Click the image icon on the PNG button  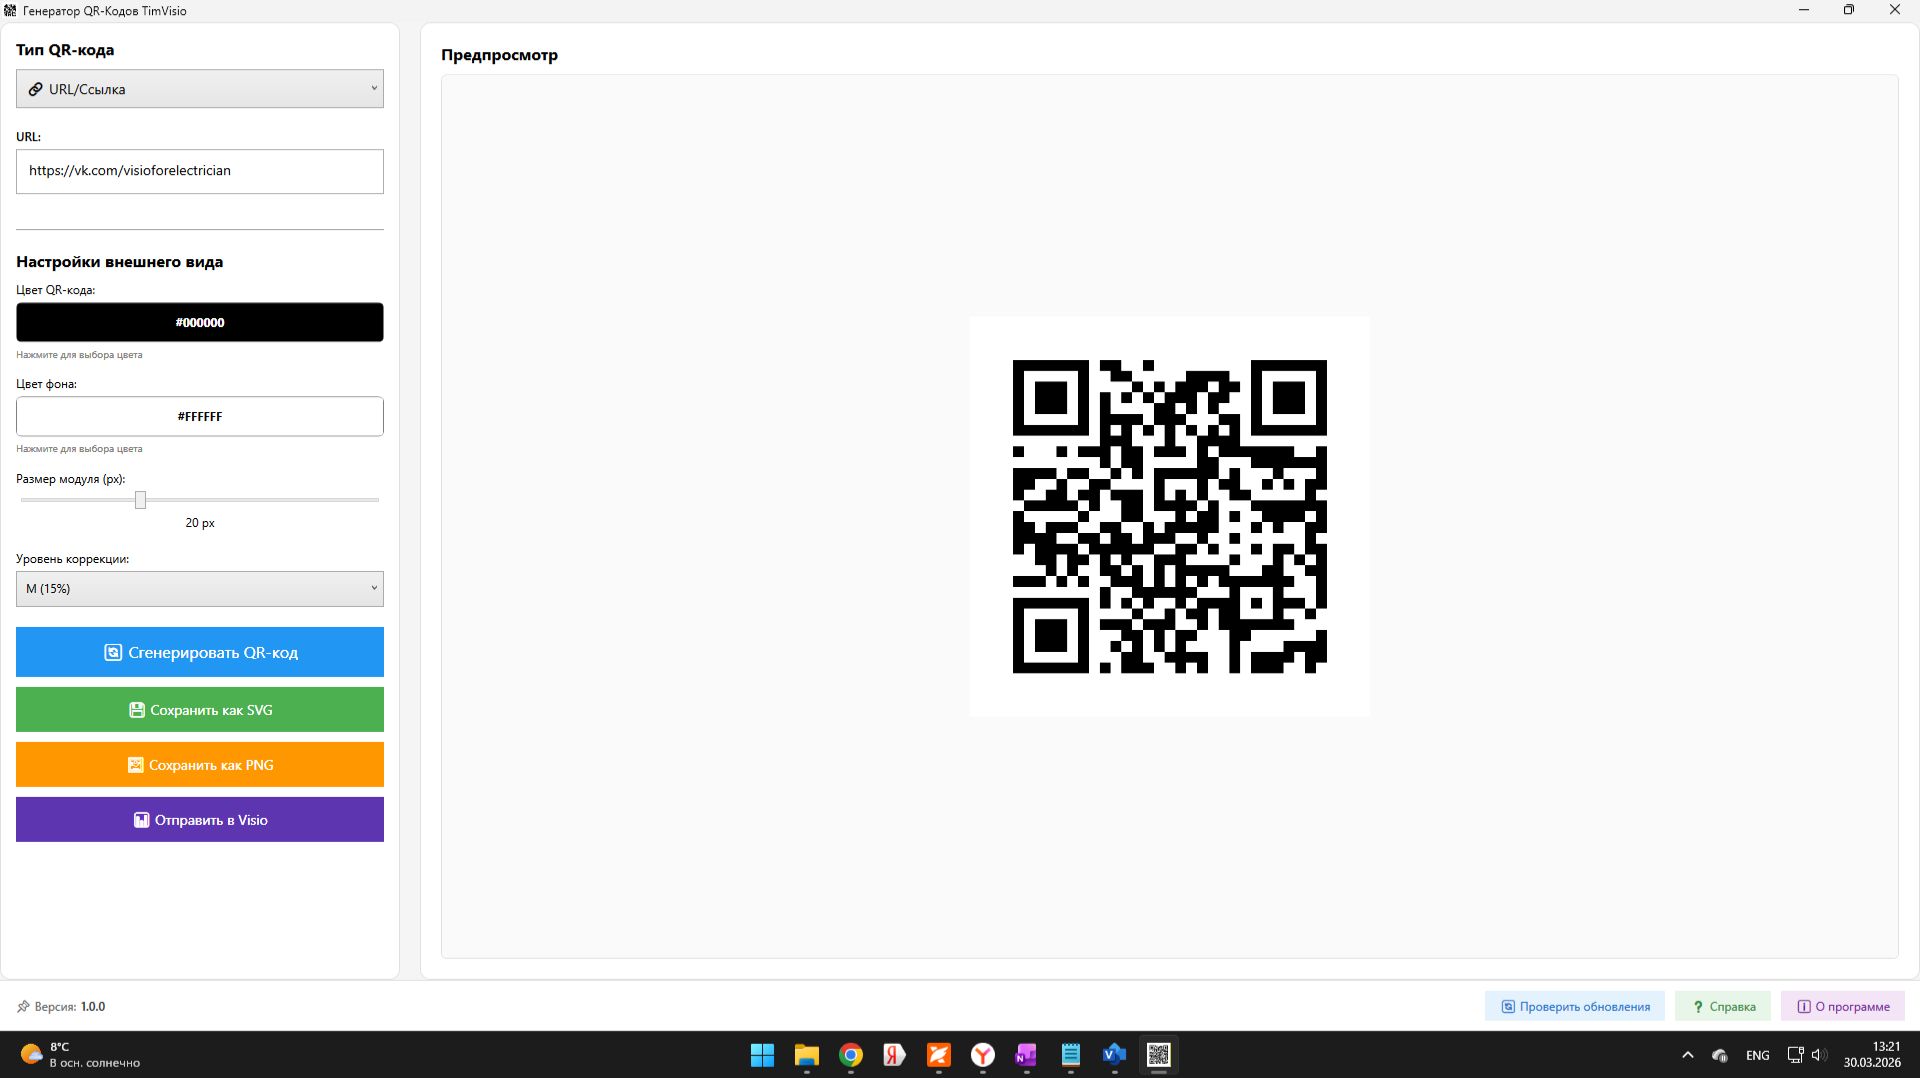(x=135, y=765)
